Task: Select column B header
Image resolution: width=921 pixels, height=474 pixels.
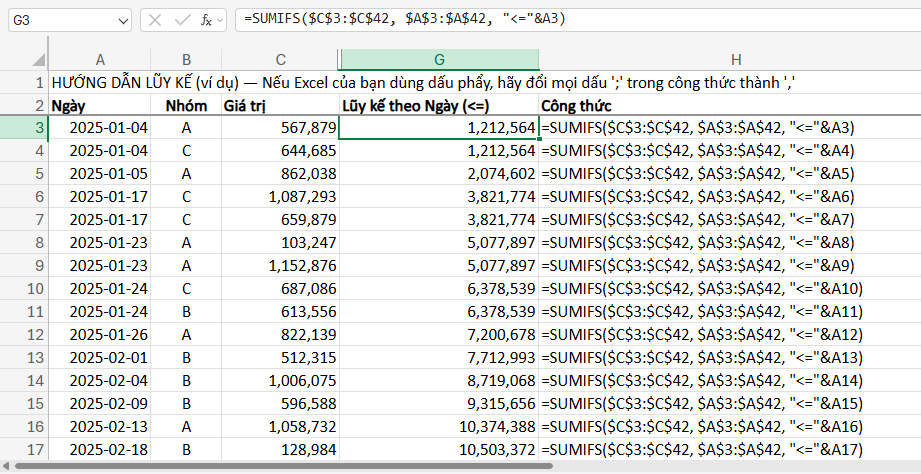Action: click(x=186, y=59)
